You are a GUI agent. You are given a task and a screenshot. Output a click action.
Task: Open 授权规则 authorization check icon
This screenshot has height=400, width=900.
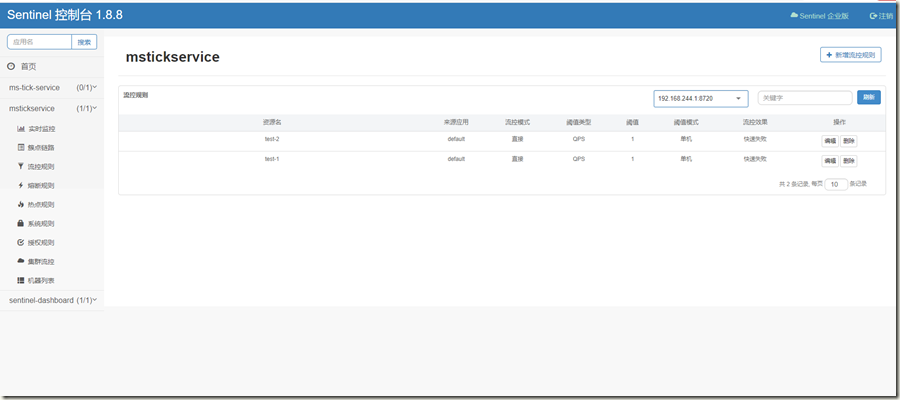coord(21,242)
